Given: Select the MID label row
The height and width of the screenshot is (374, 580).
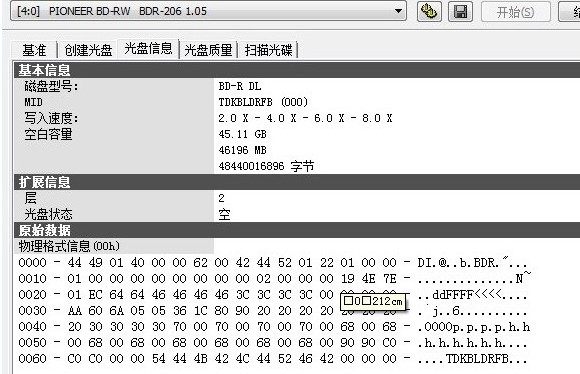Looking at the screenshot, I should coord(34,102).
